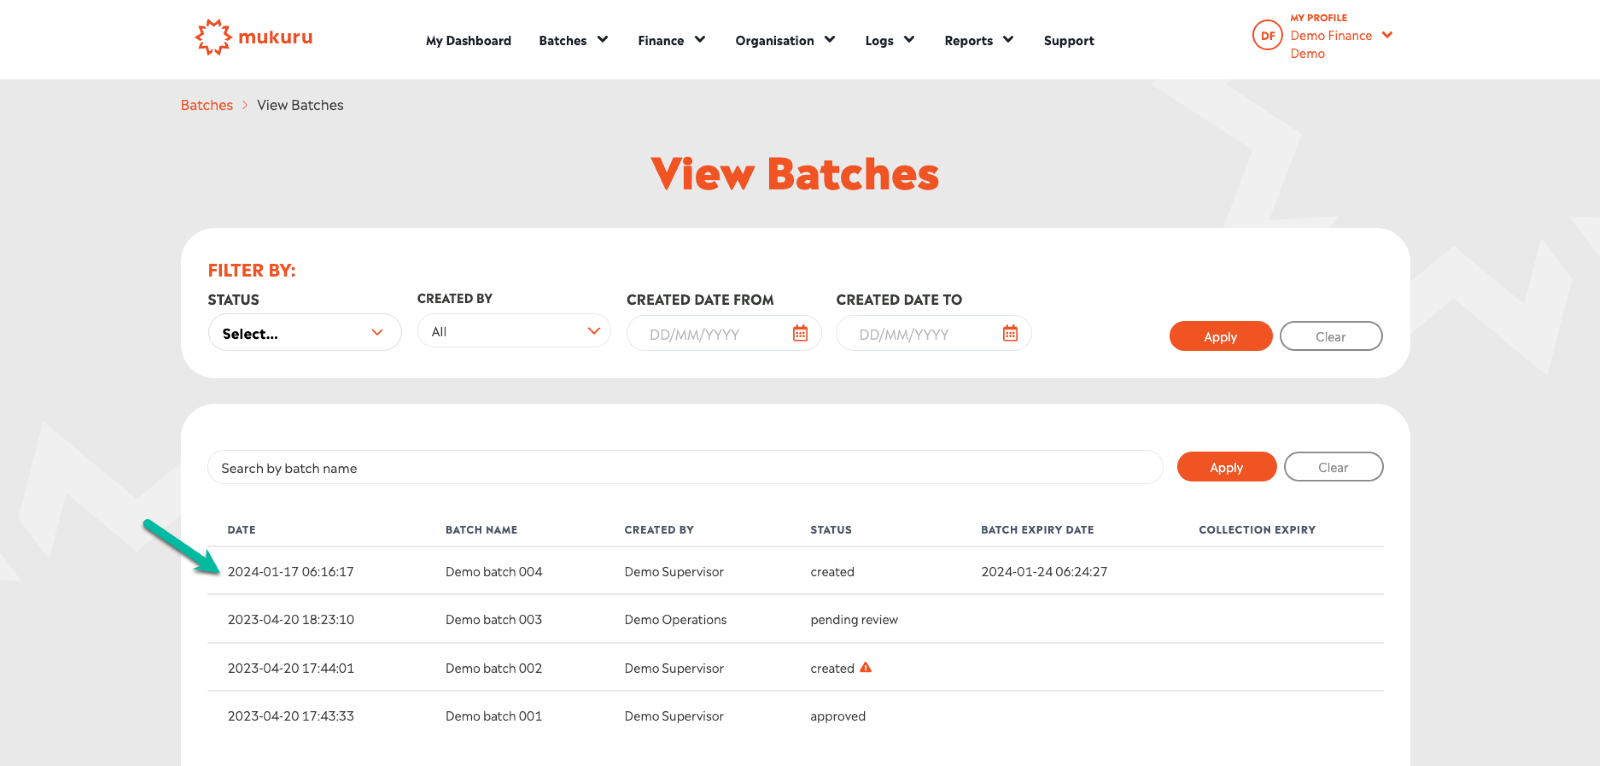Open the Created By dropdown

(513, 332)
